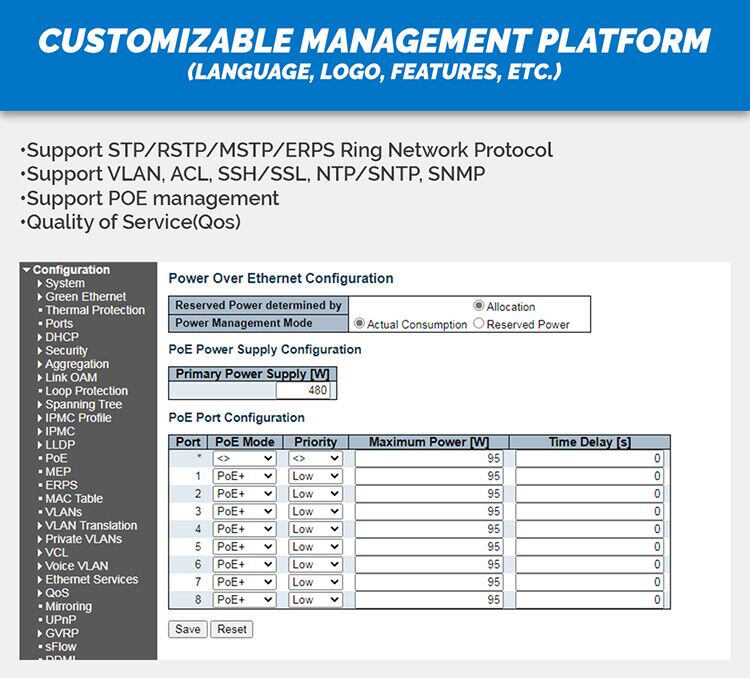Select the Allocation radio button
Screen dimensions: 750x678
479,306
